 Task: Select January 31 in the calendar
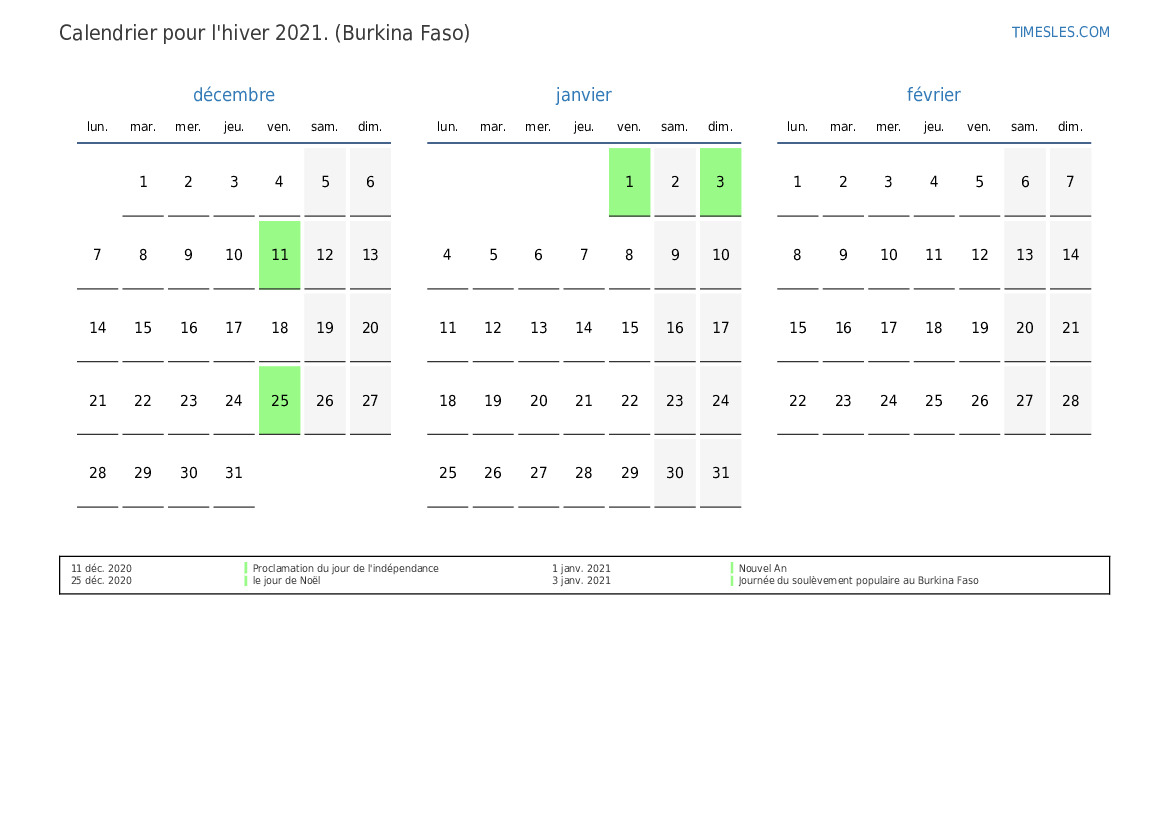pyautogui.click(x=720, y=473)
